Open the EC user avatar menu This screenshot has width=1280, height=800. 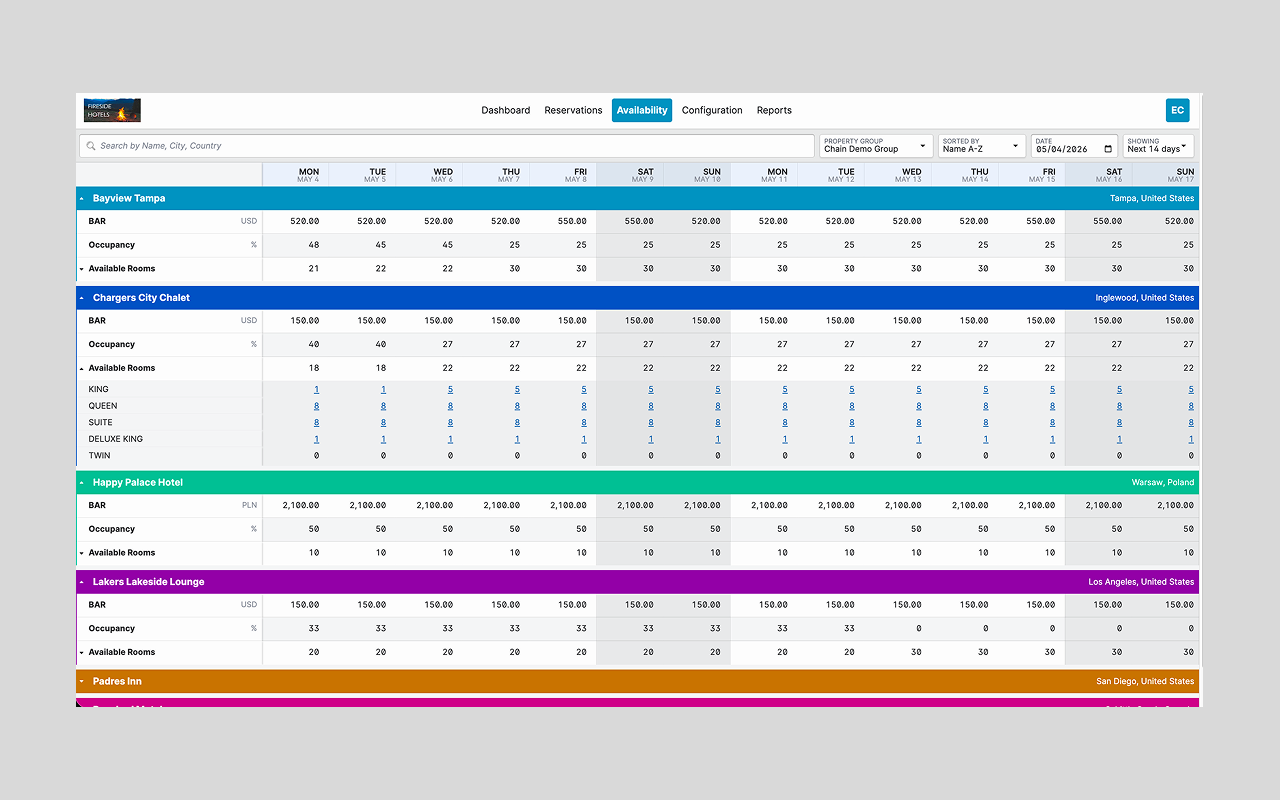click(x=1177, y=110)
